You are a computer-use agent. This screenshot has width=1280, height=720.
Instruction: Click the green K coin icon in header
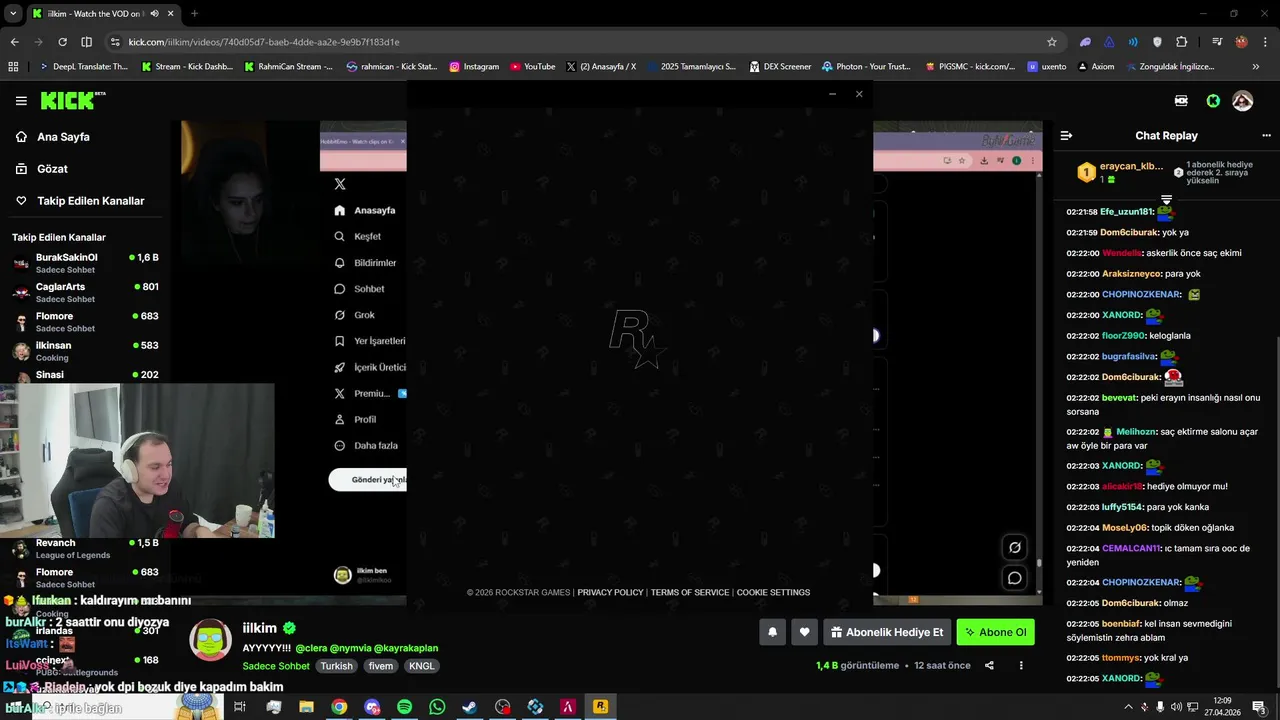[x=1213, y=101]
